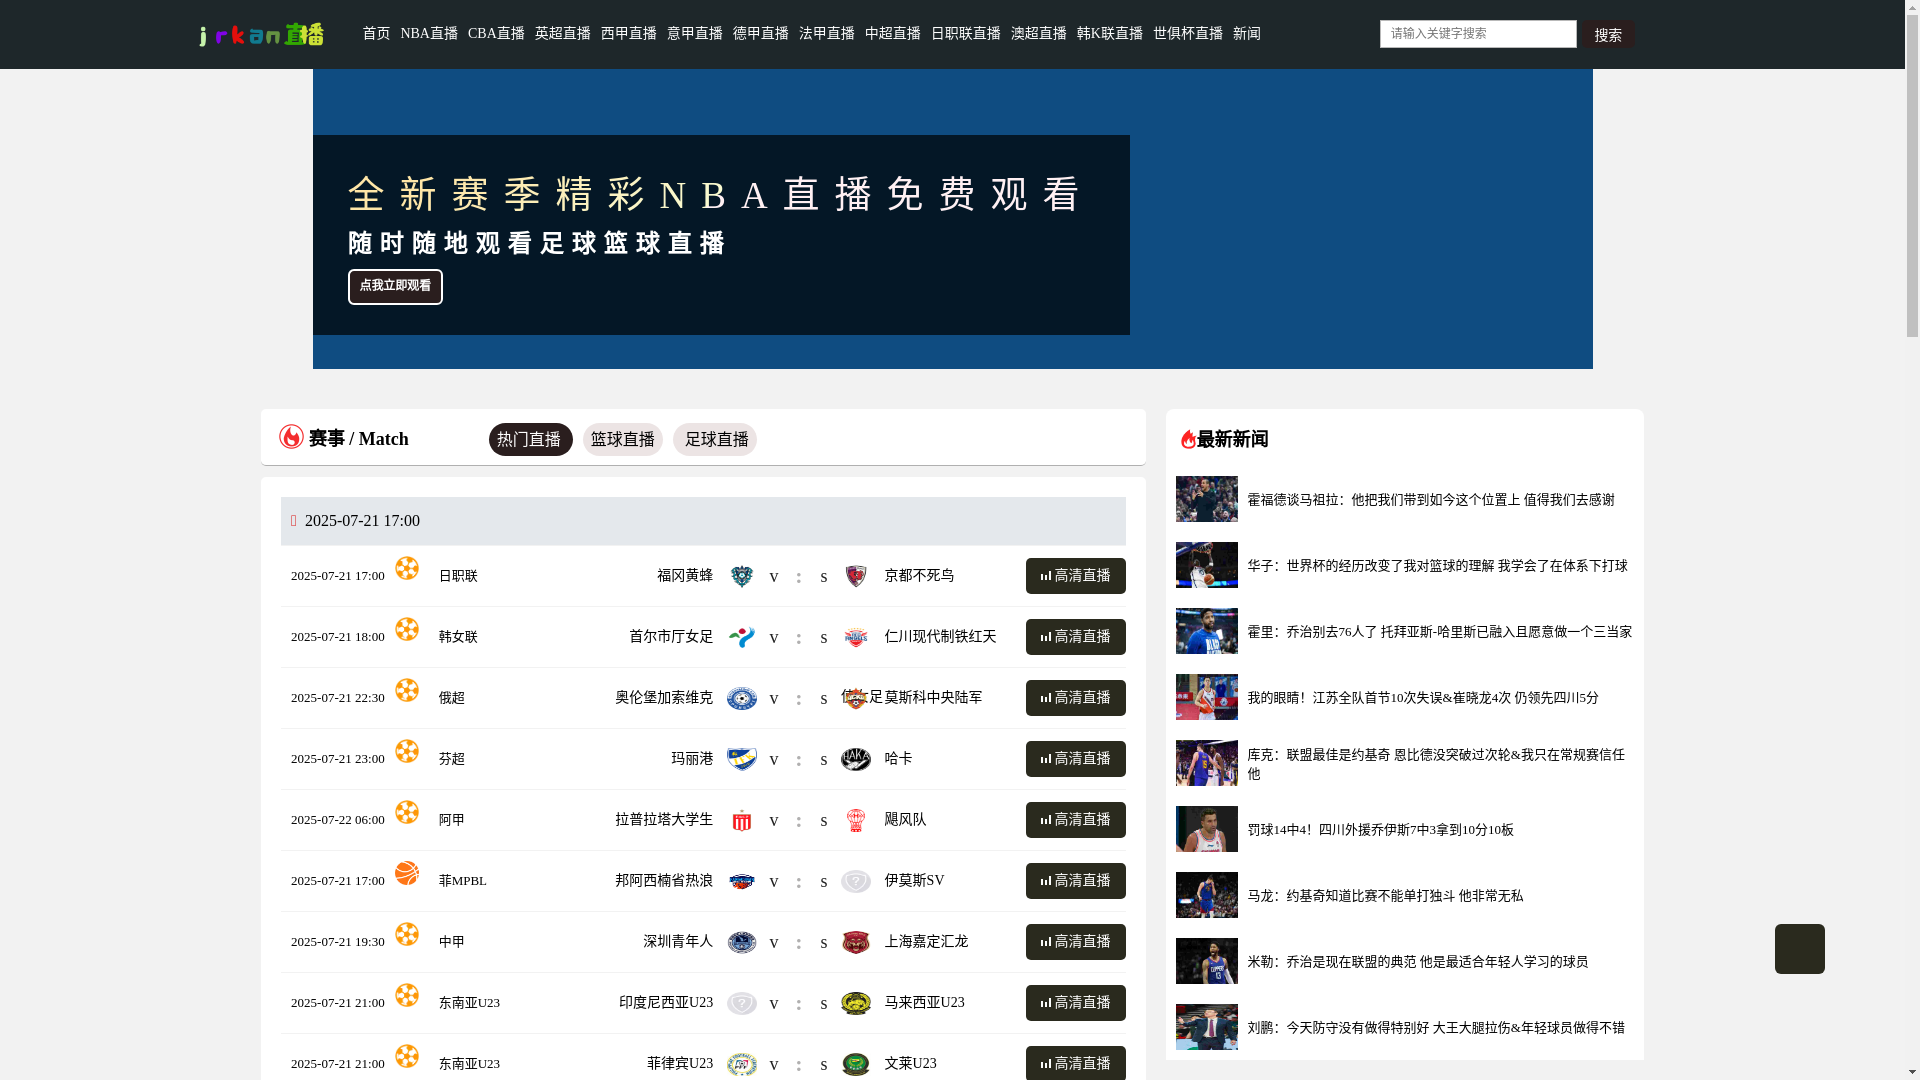Click football icon in 阿甲 row
The height and width of the screenshot is (1080, 1920).
407,812
